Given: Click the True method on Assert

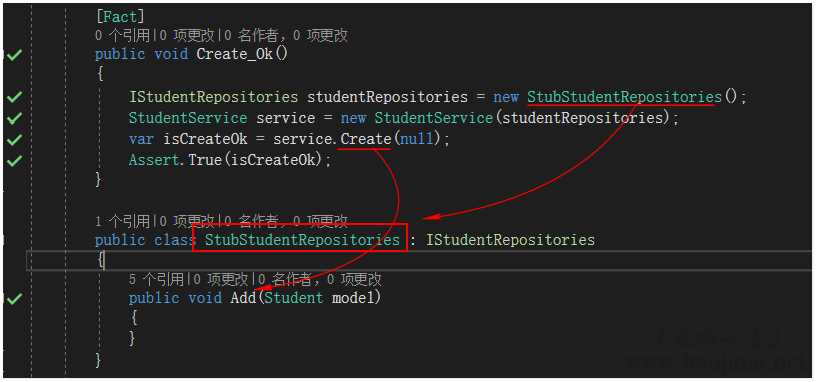Looking at the screenshot, I should tap(205, 160).
